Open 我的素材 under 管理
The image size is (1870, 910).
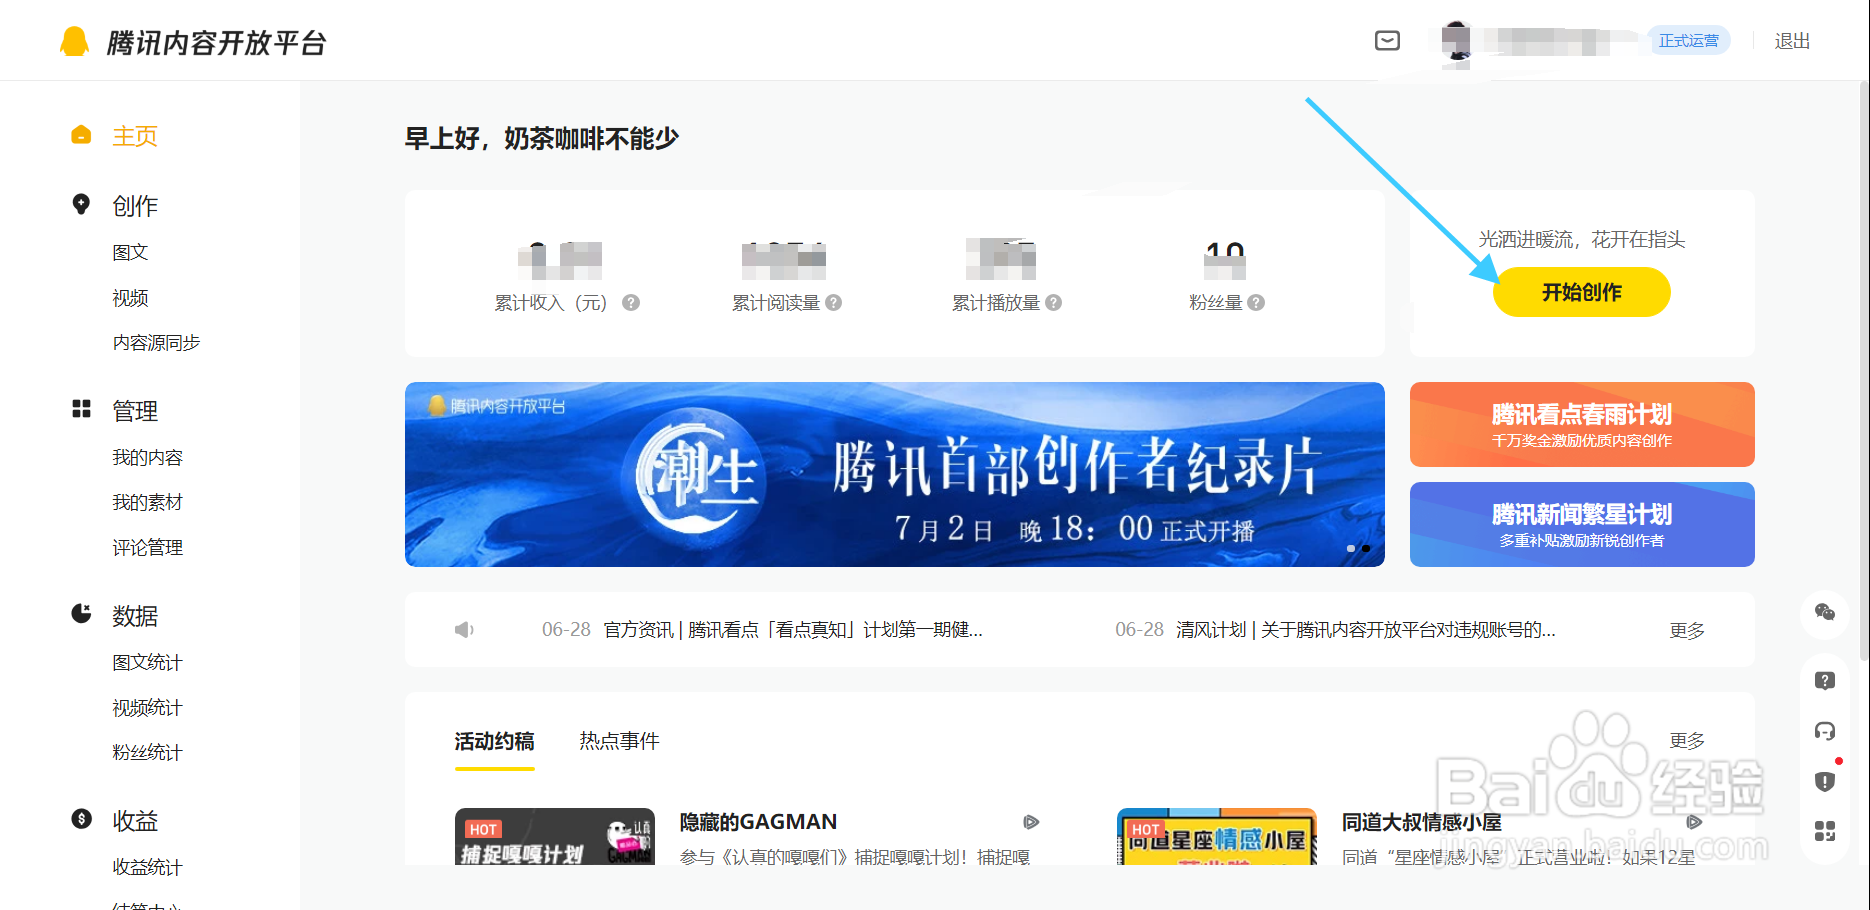tap(147, 502)
